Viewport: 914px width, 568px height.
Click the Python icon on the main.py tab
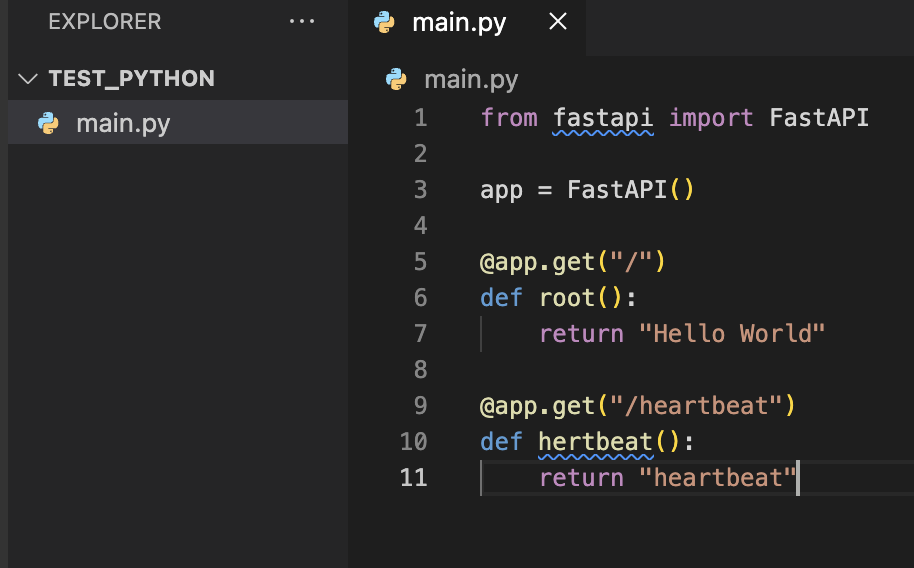(384, 22)
